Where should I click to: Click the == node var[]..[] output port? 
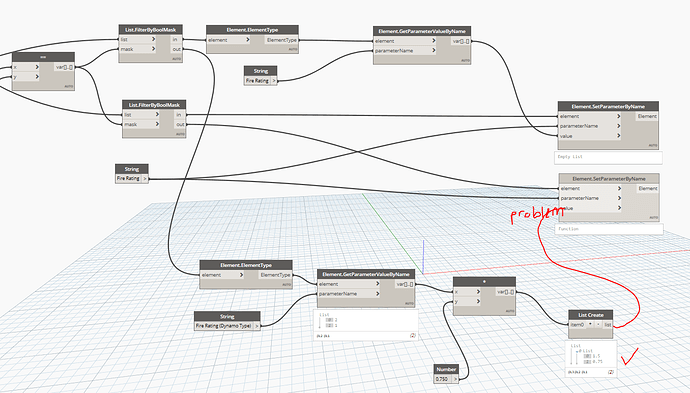[64, 67]
